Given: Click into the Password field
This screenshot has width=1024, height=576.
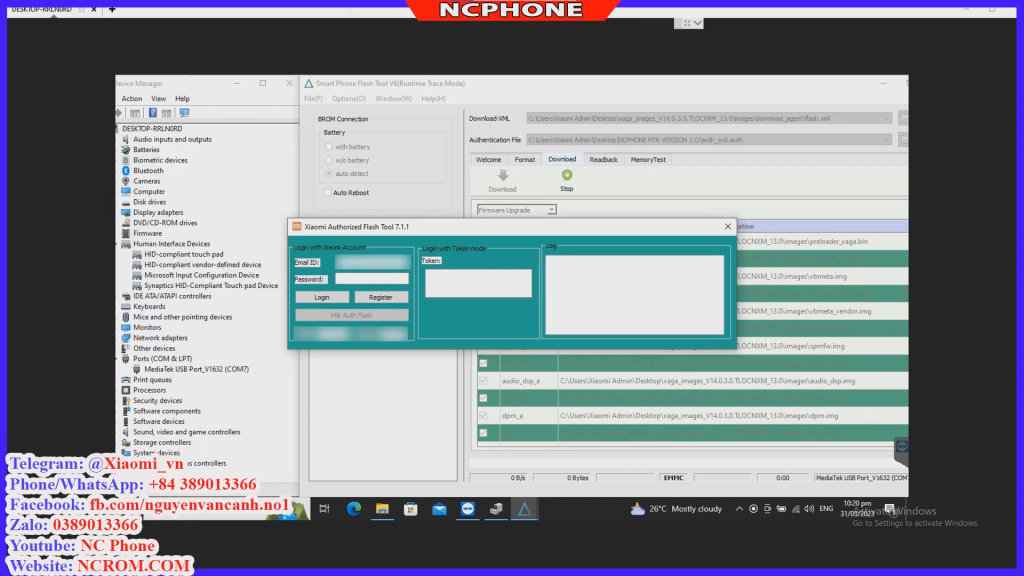Looking at the screenshot, I should pyautogui.click(x=371, y=279).
